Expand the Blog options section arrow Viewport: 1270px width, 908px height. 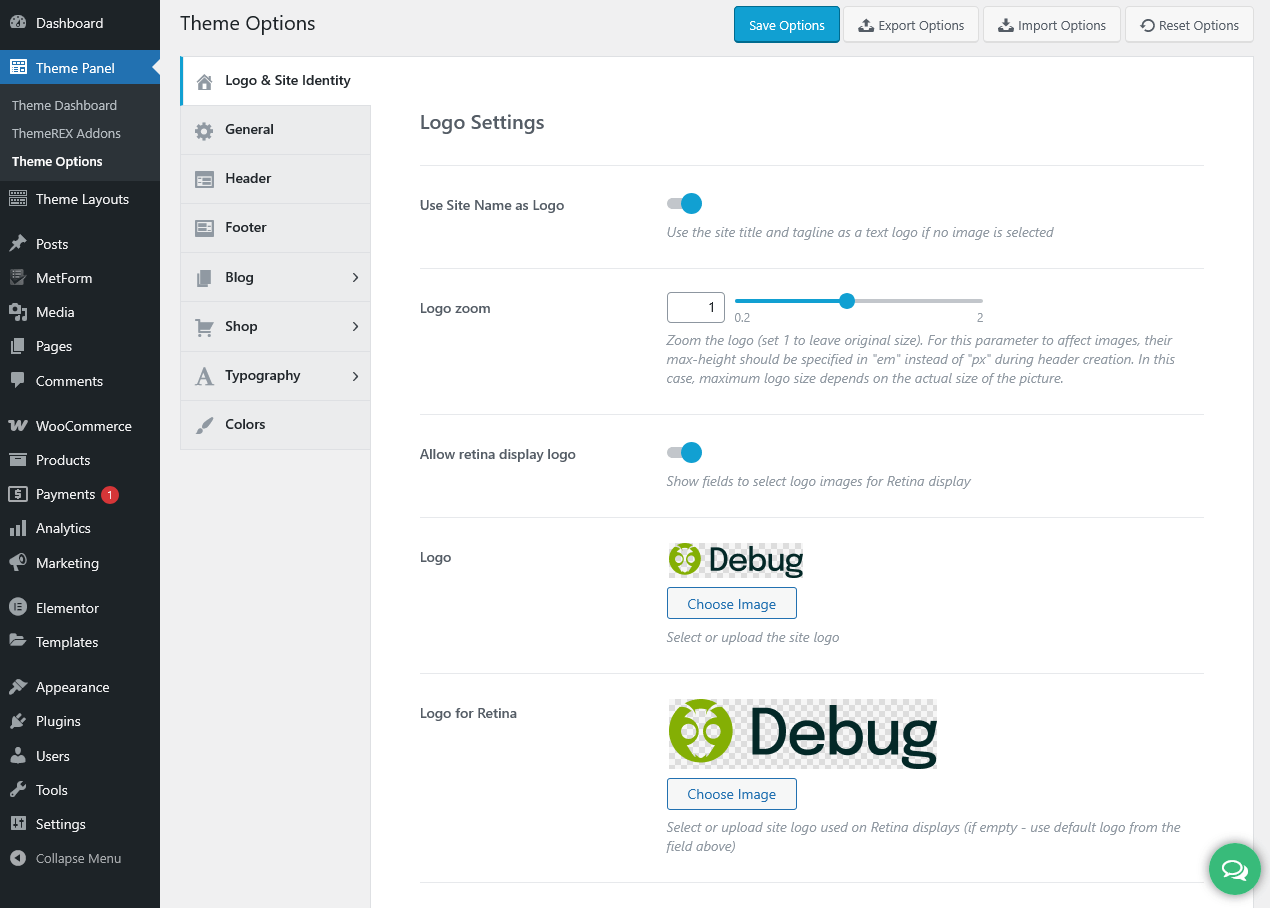355,278
